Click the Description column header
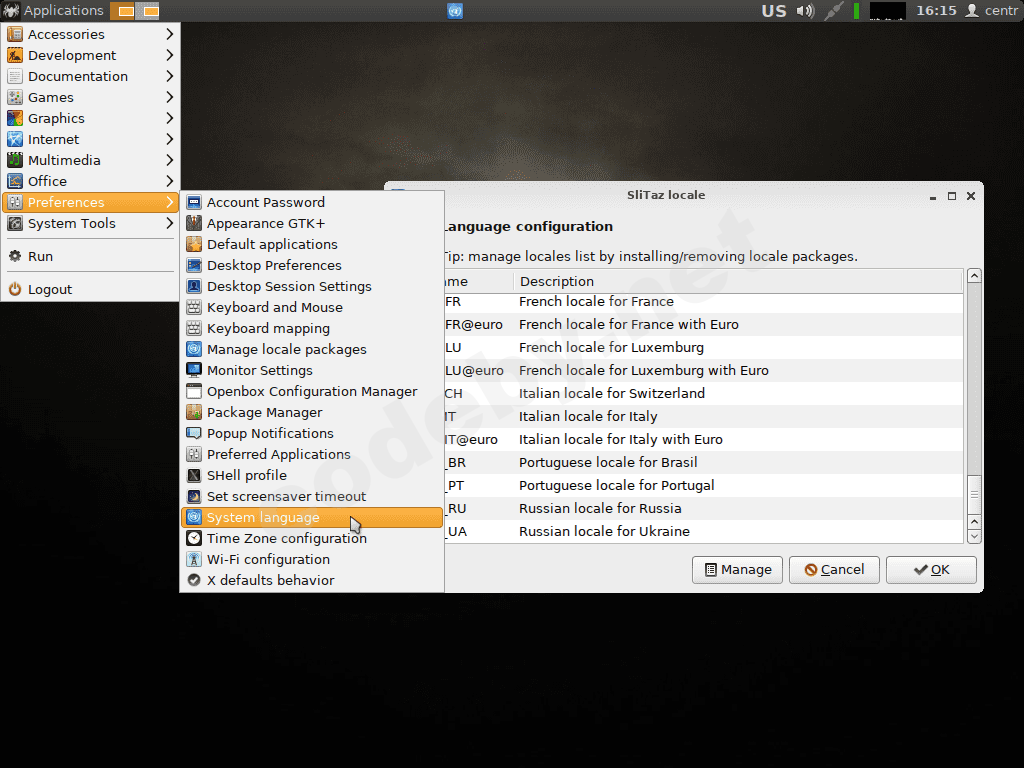 tap(738, 281)
